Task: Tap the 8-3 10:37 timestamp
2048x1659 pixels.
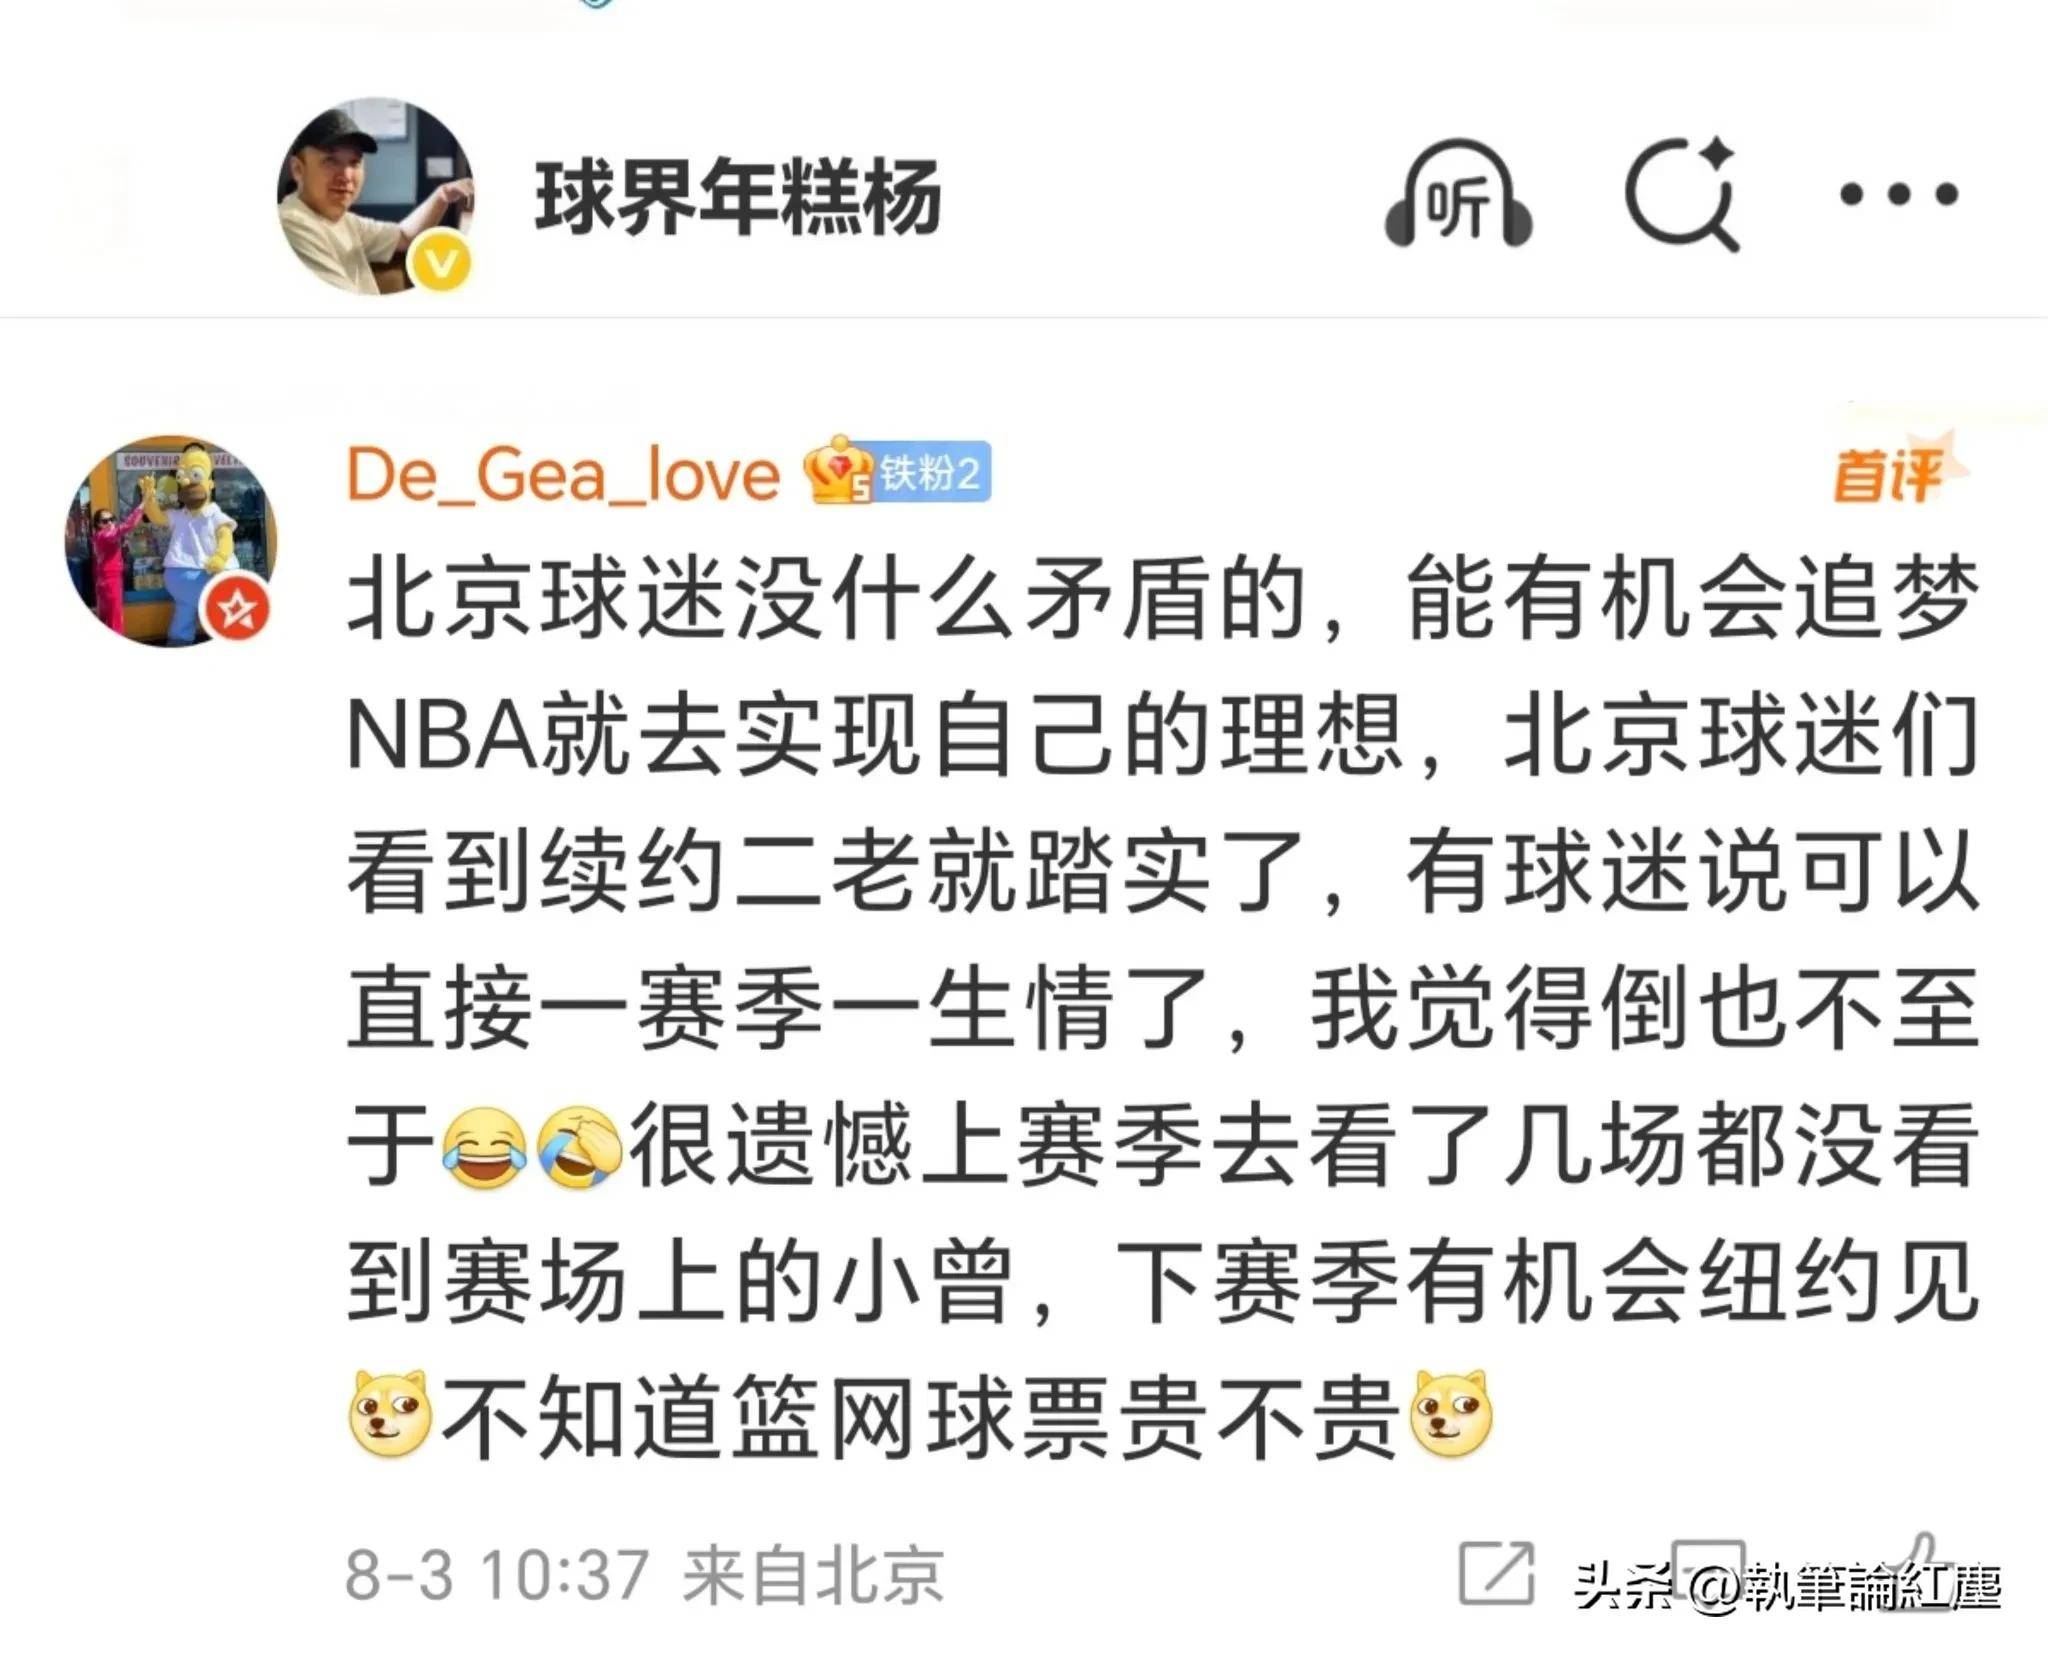Action: tap(497, 1575)
